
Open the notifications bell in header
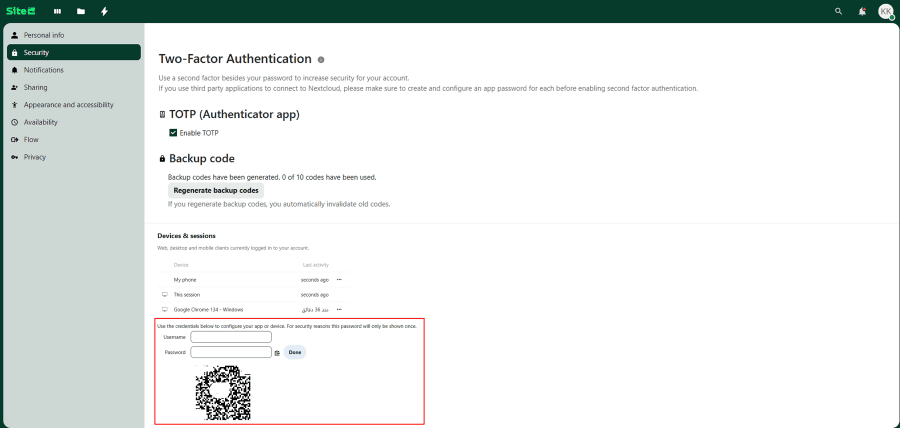tap(862, 11)
